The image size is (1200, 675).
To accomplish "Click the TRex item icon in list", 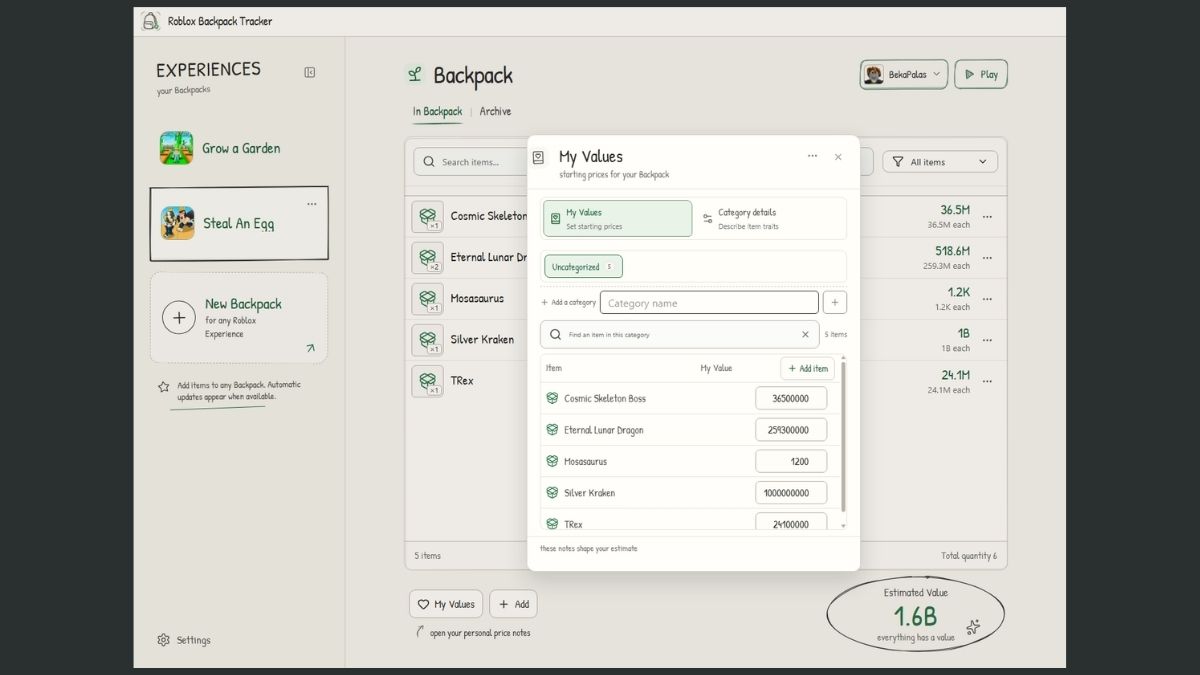I will [428, 381].
